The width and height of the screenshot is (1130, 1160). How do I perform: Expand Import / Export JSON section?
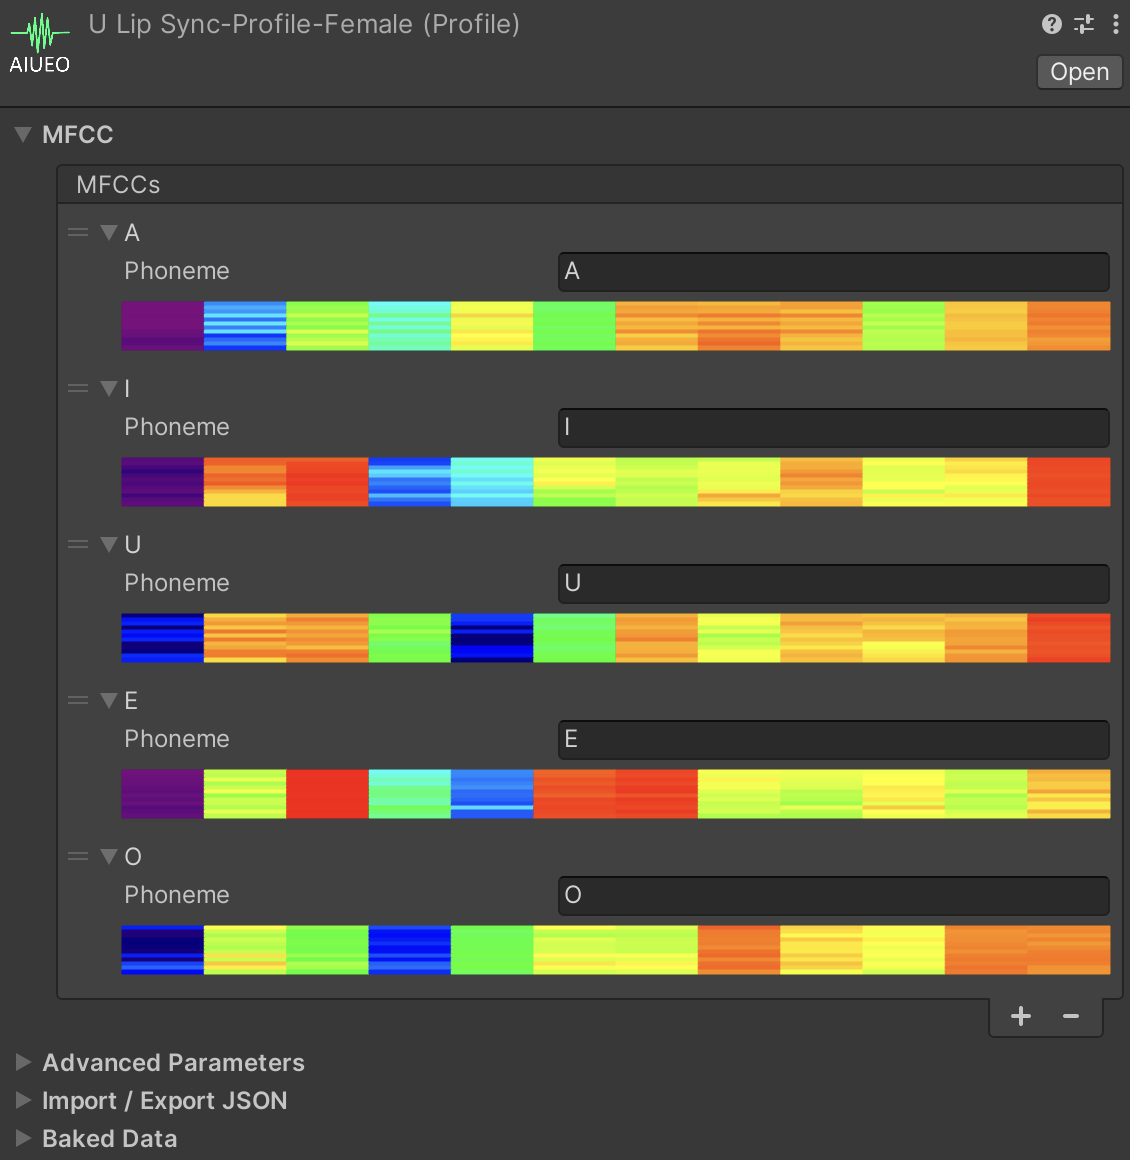coord(23,1100)
